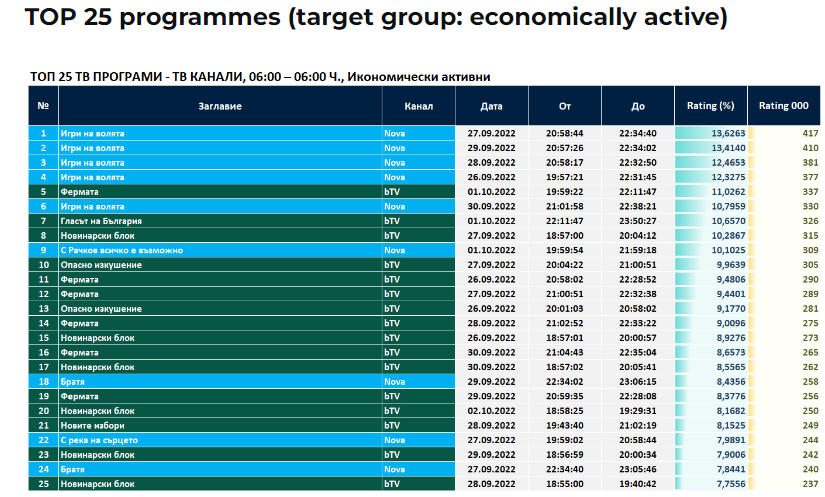Click the 'С река на сърцето' programme title
This screenshot has height=497, width=825.
coord(99,440)
